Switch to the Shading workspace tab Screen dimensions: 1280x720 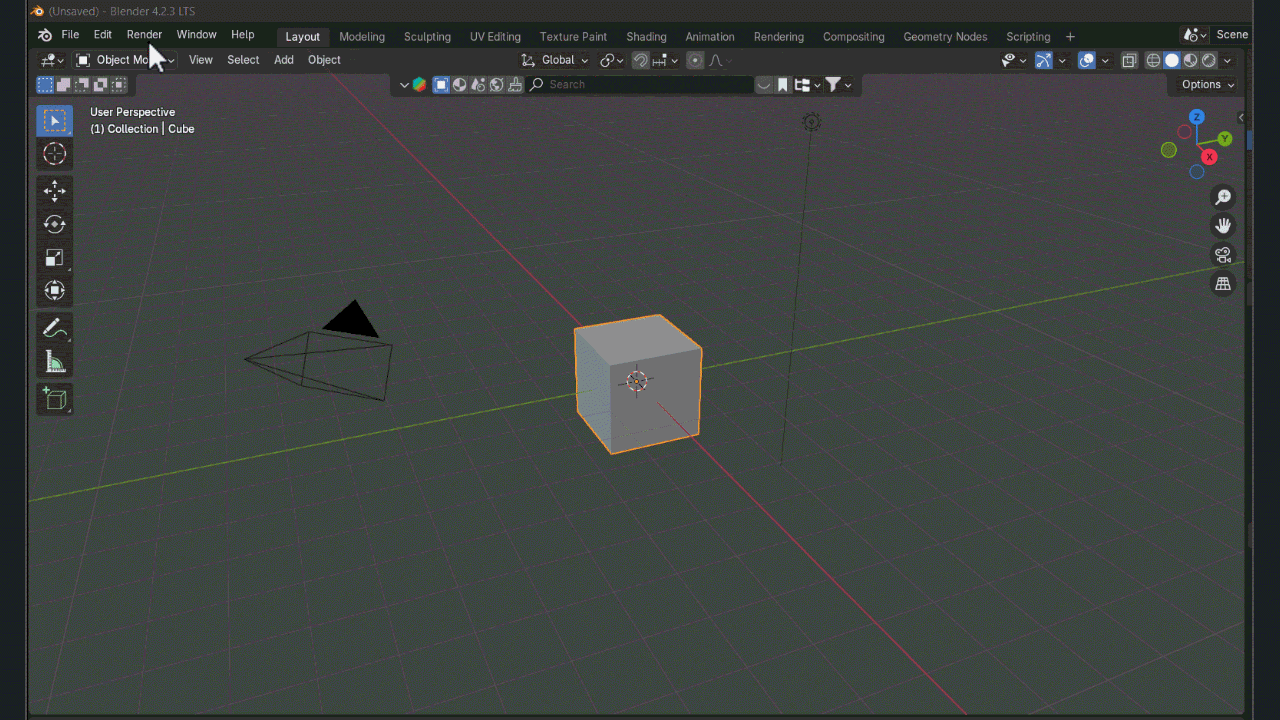[x=646, y=36]
